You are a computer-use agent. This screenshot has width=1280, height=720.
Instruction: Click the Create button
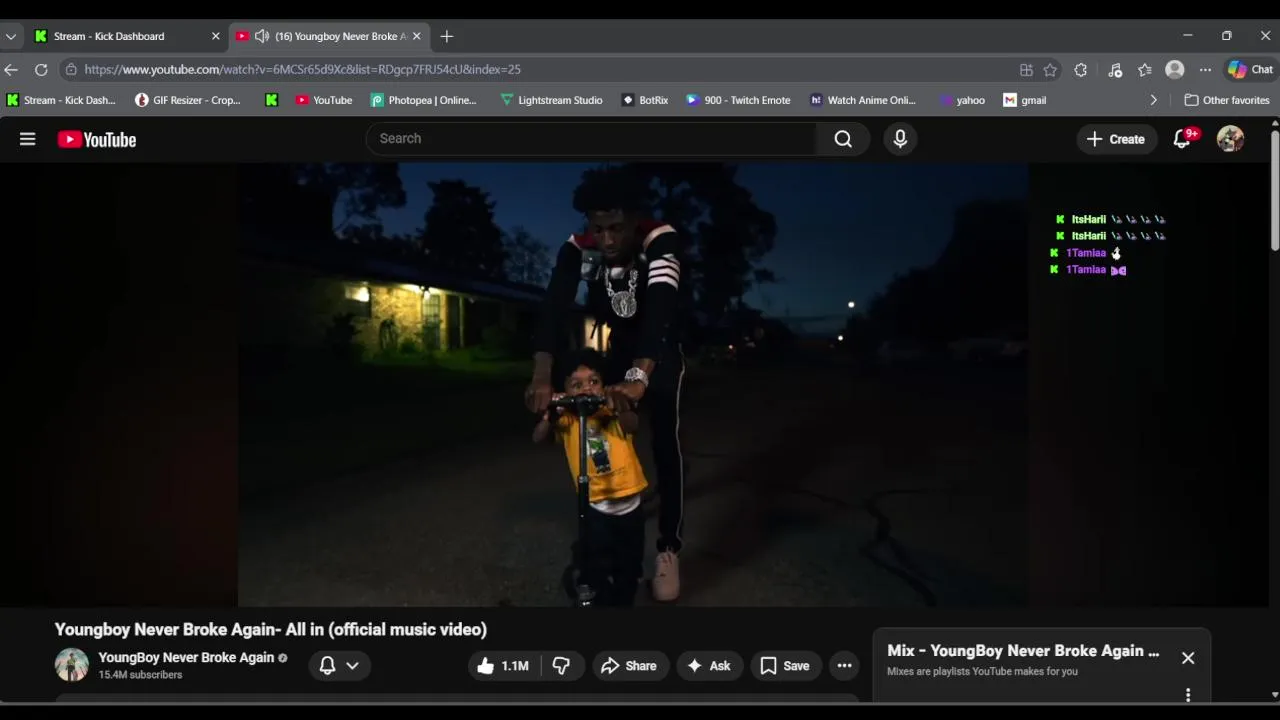pyautogui.click(x=1116, y=139)
